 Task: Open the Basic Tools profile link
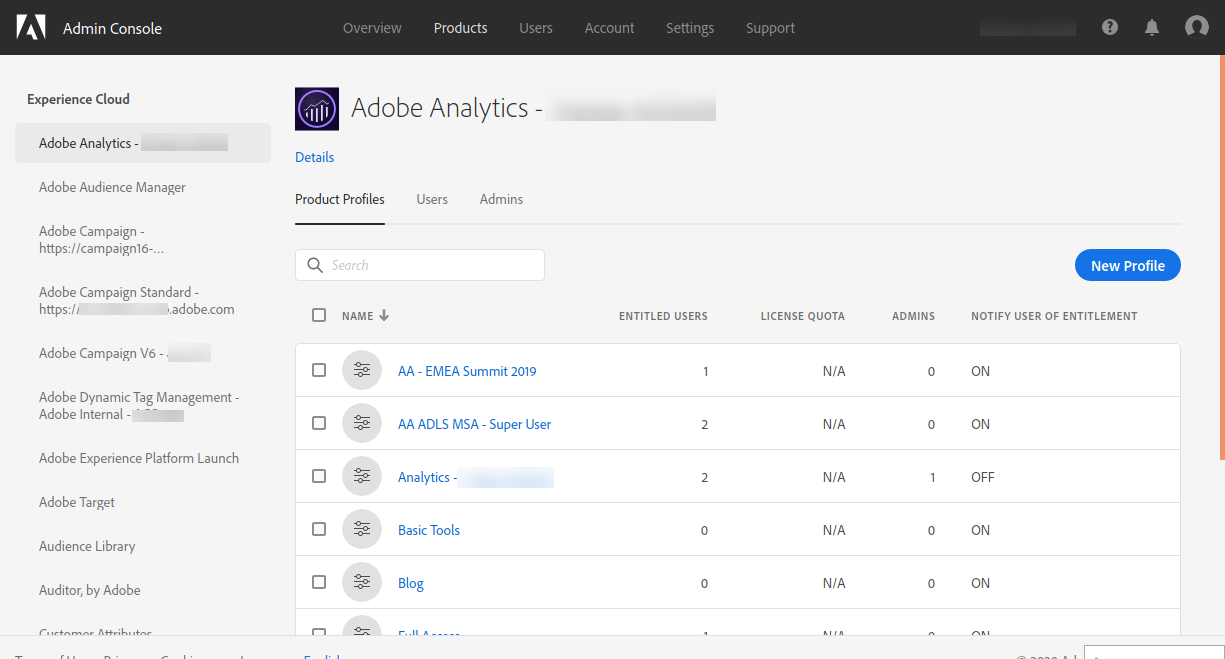(x=429, y=530)
